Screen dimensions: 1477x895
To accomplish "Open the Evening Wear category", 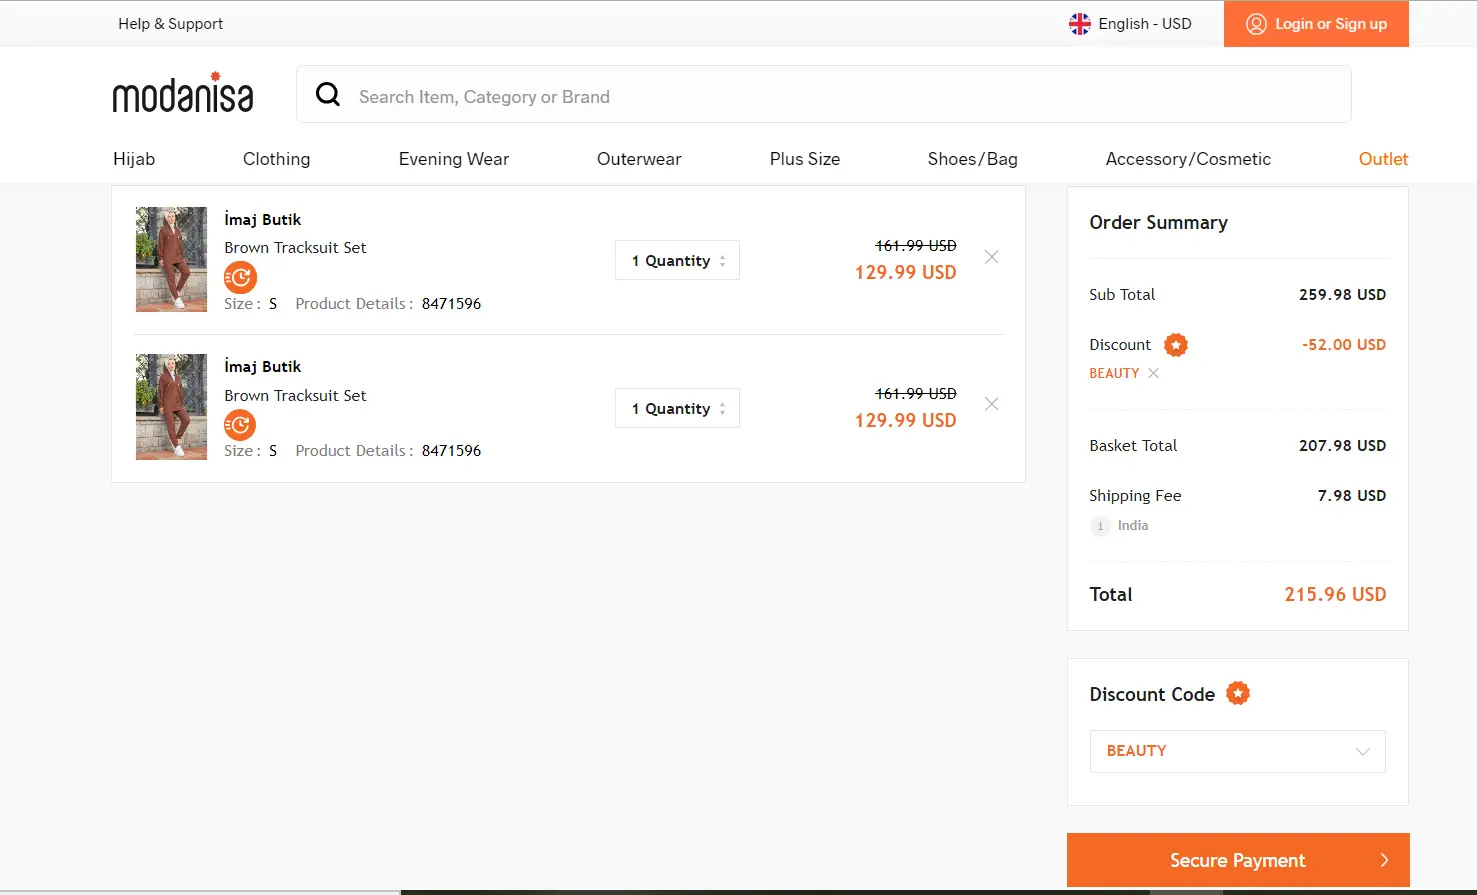I will click(x=454, y=159).
